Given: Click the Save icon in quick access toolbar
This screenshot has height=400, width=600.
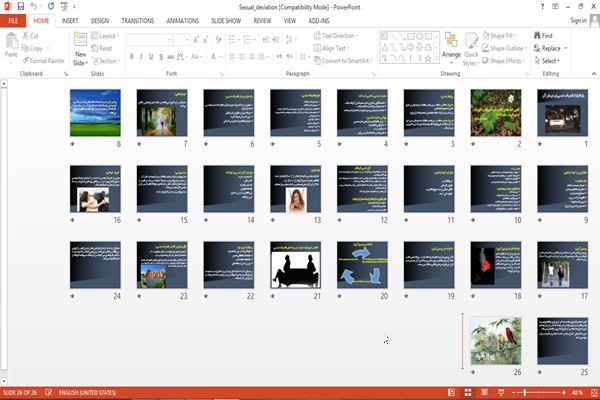Looking at the screenshot, I should coord(20,6).
